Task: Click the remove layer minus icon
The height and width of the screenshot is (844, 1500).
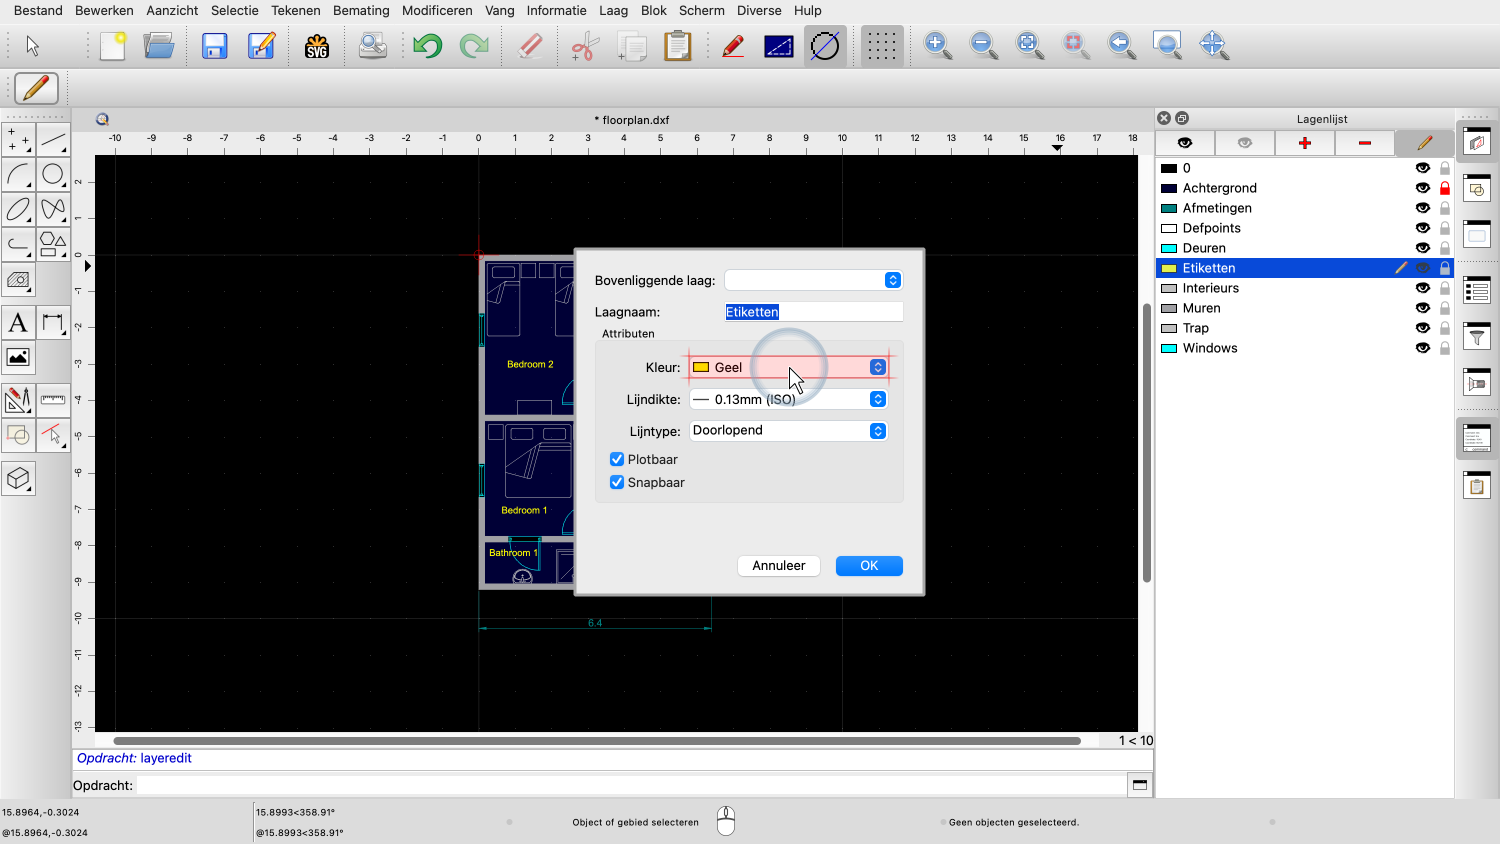Action: tap(1364, 143)
